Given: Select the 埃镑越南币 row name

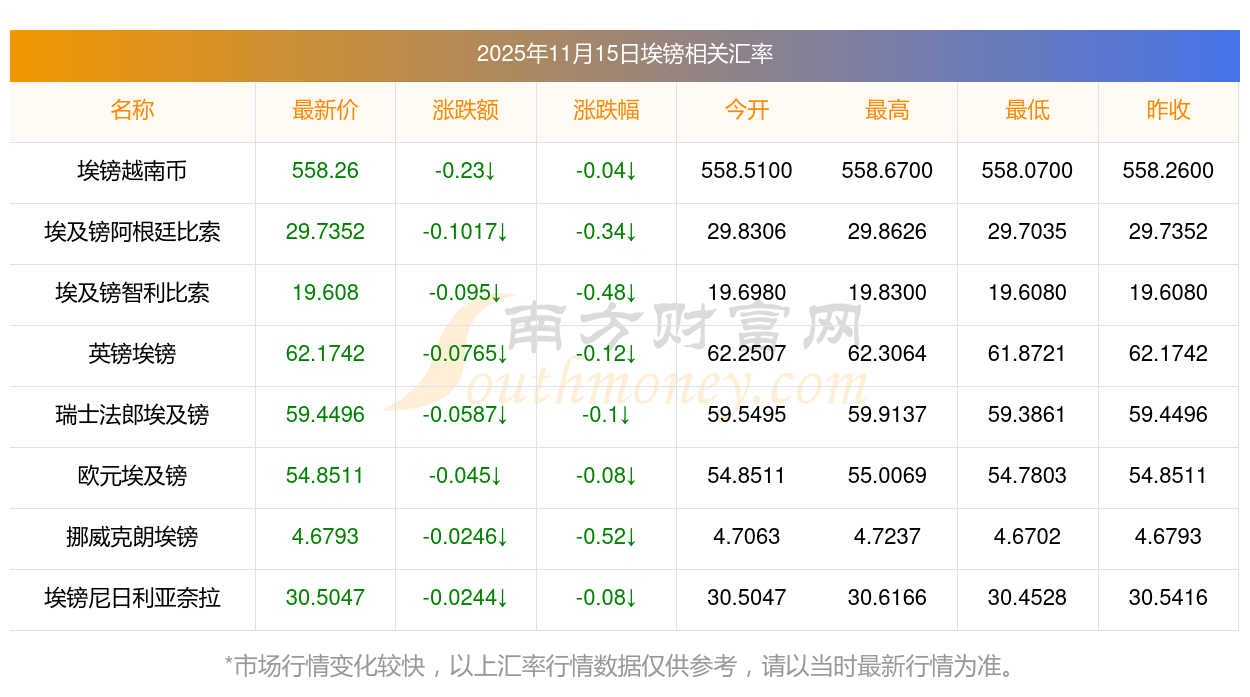Looking at the screenshot, I should coord(133,171).
